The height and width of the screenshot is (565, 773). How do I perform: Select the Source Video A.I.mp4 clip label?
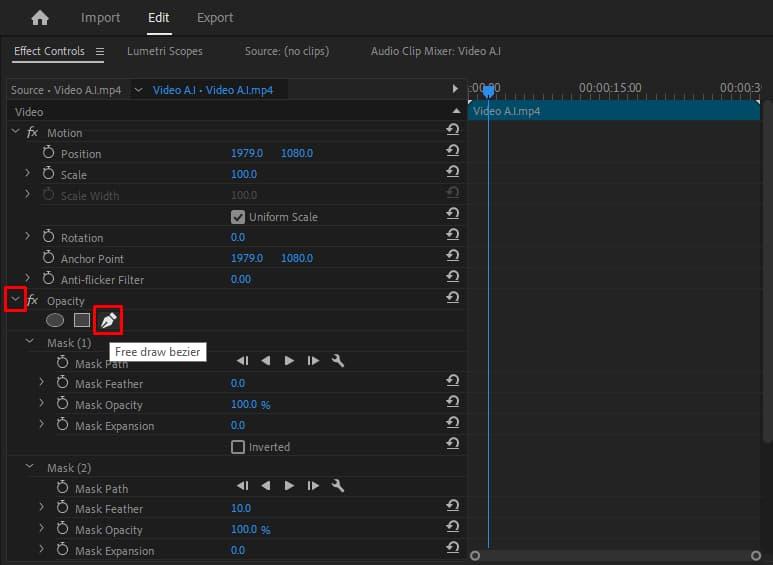[66, 90]
